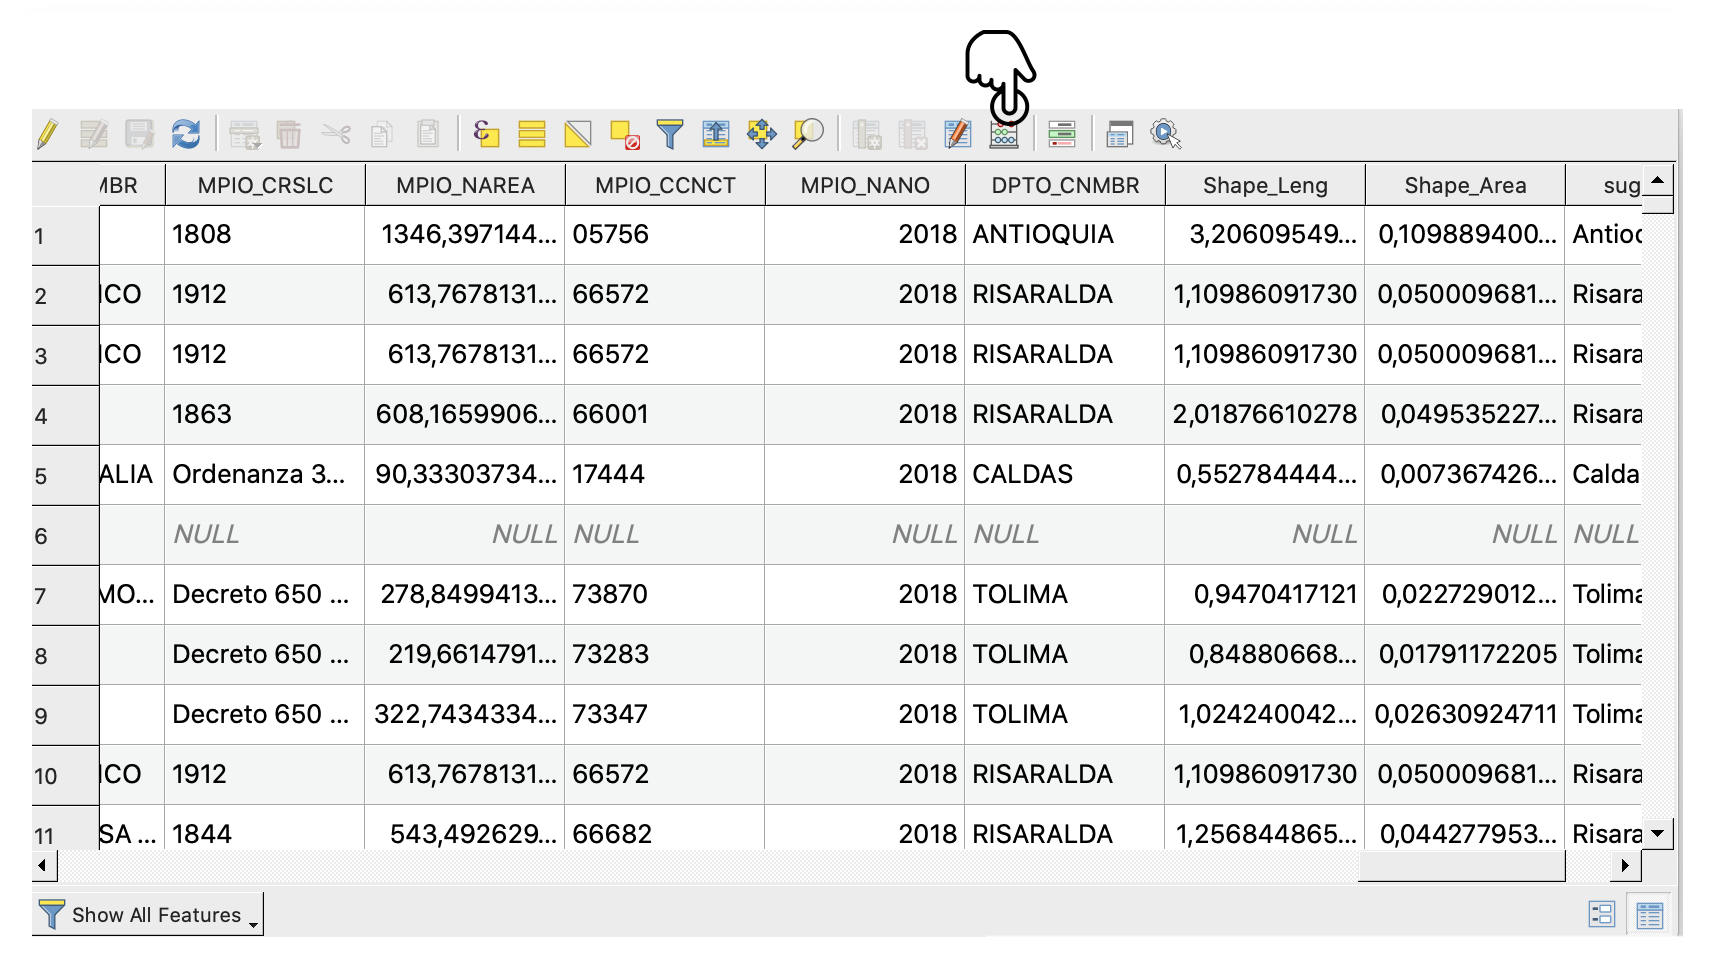This screenshot has width=1716, height=980.
Task: Open the field calculator abacus icon
Action: 1004,133
